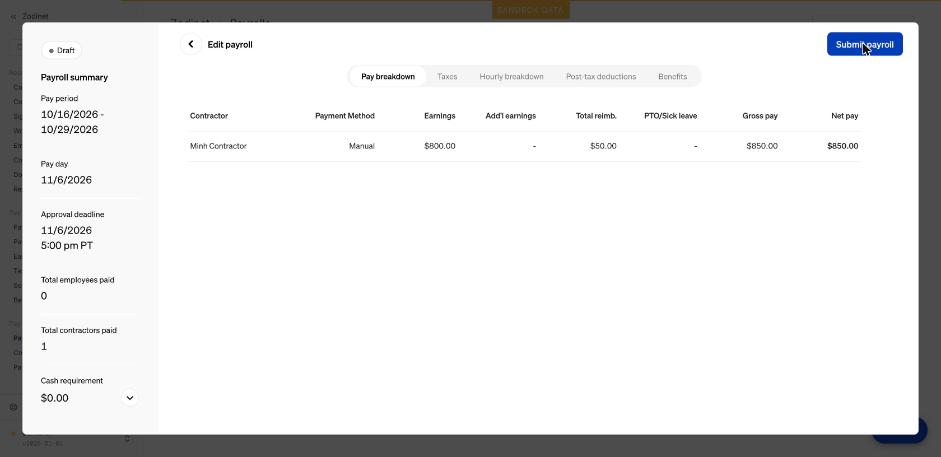Select the Minh Contractor row name

point(218,146)
